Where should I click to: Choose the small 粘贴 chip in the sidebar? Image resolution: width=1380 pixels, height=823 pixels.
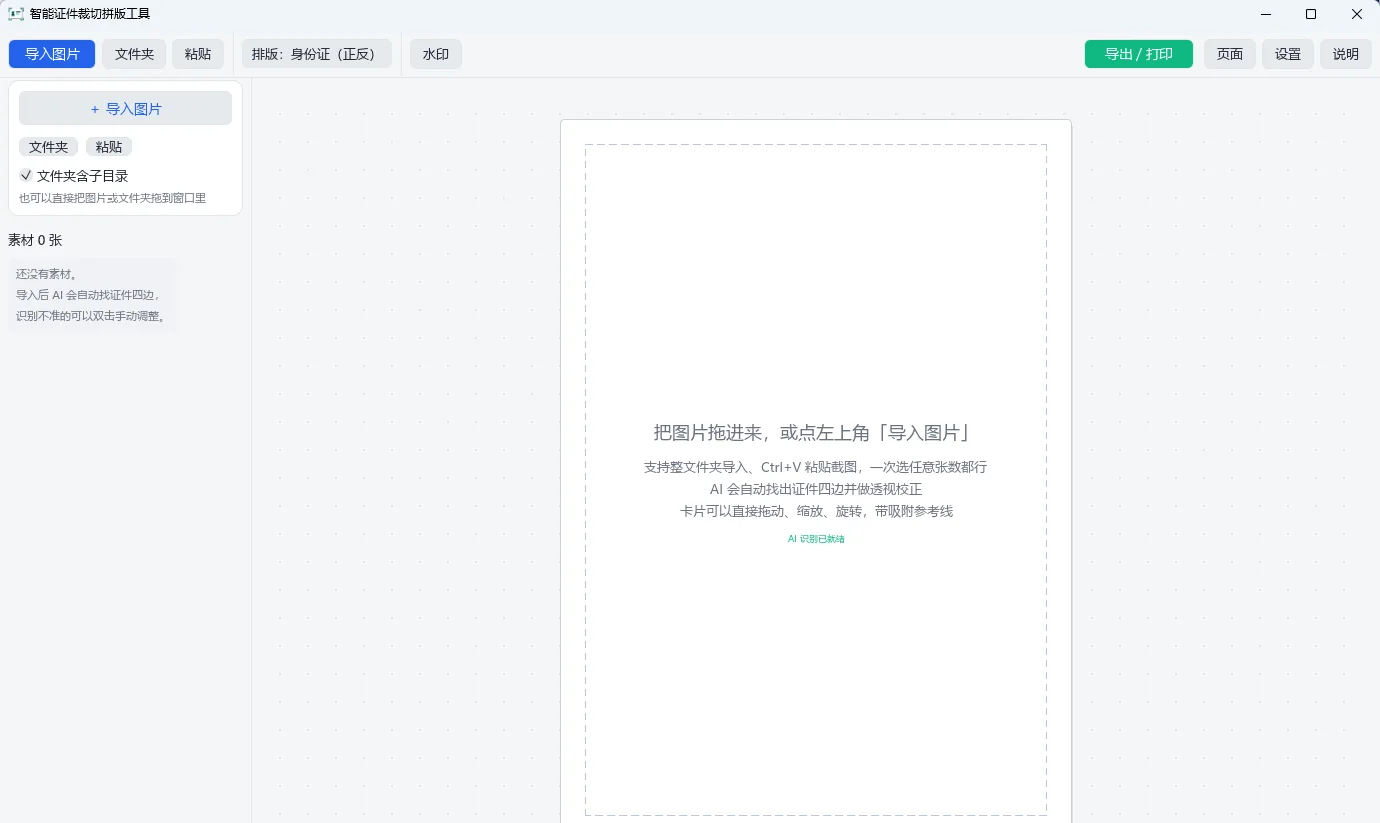point(109,147)
